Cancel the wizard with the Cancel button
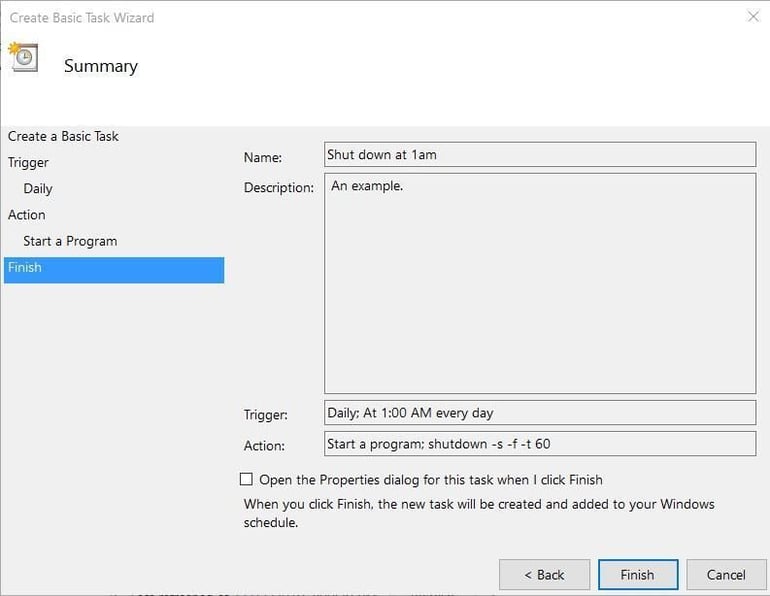 726,574
